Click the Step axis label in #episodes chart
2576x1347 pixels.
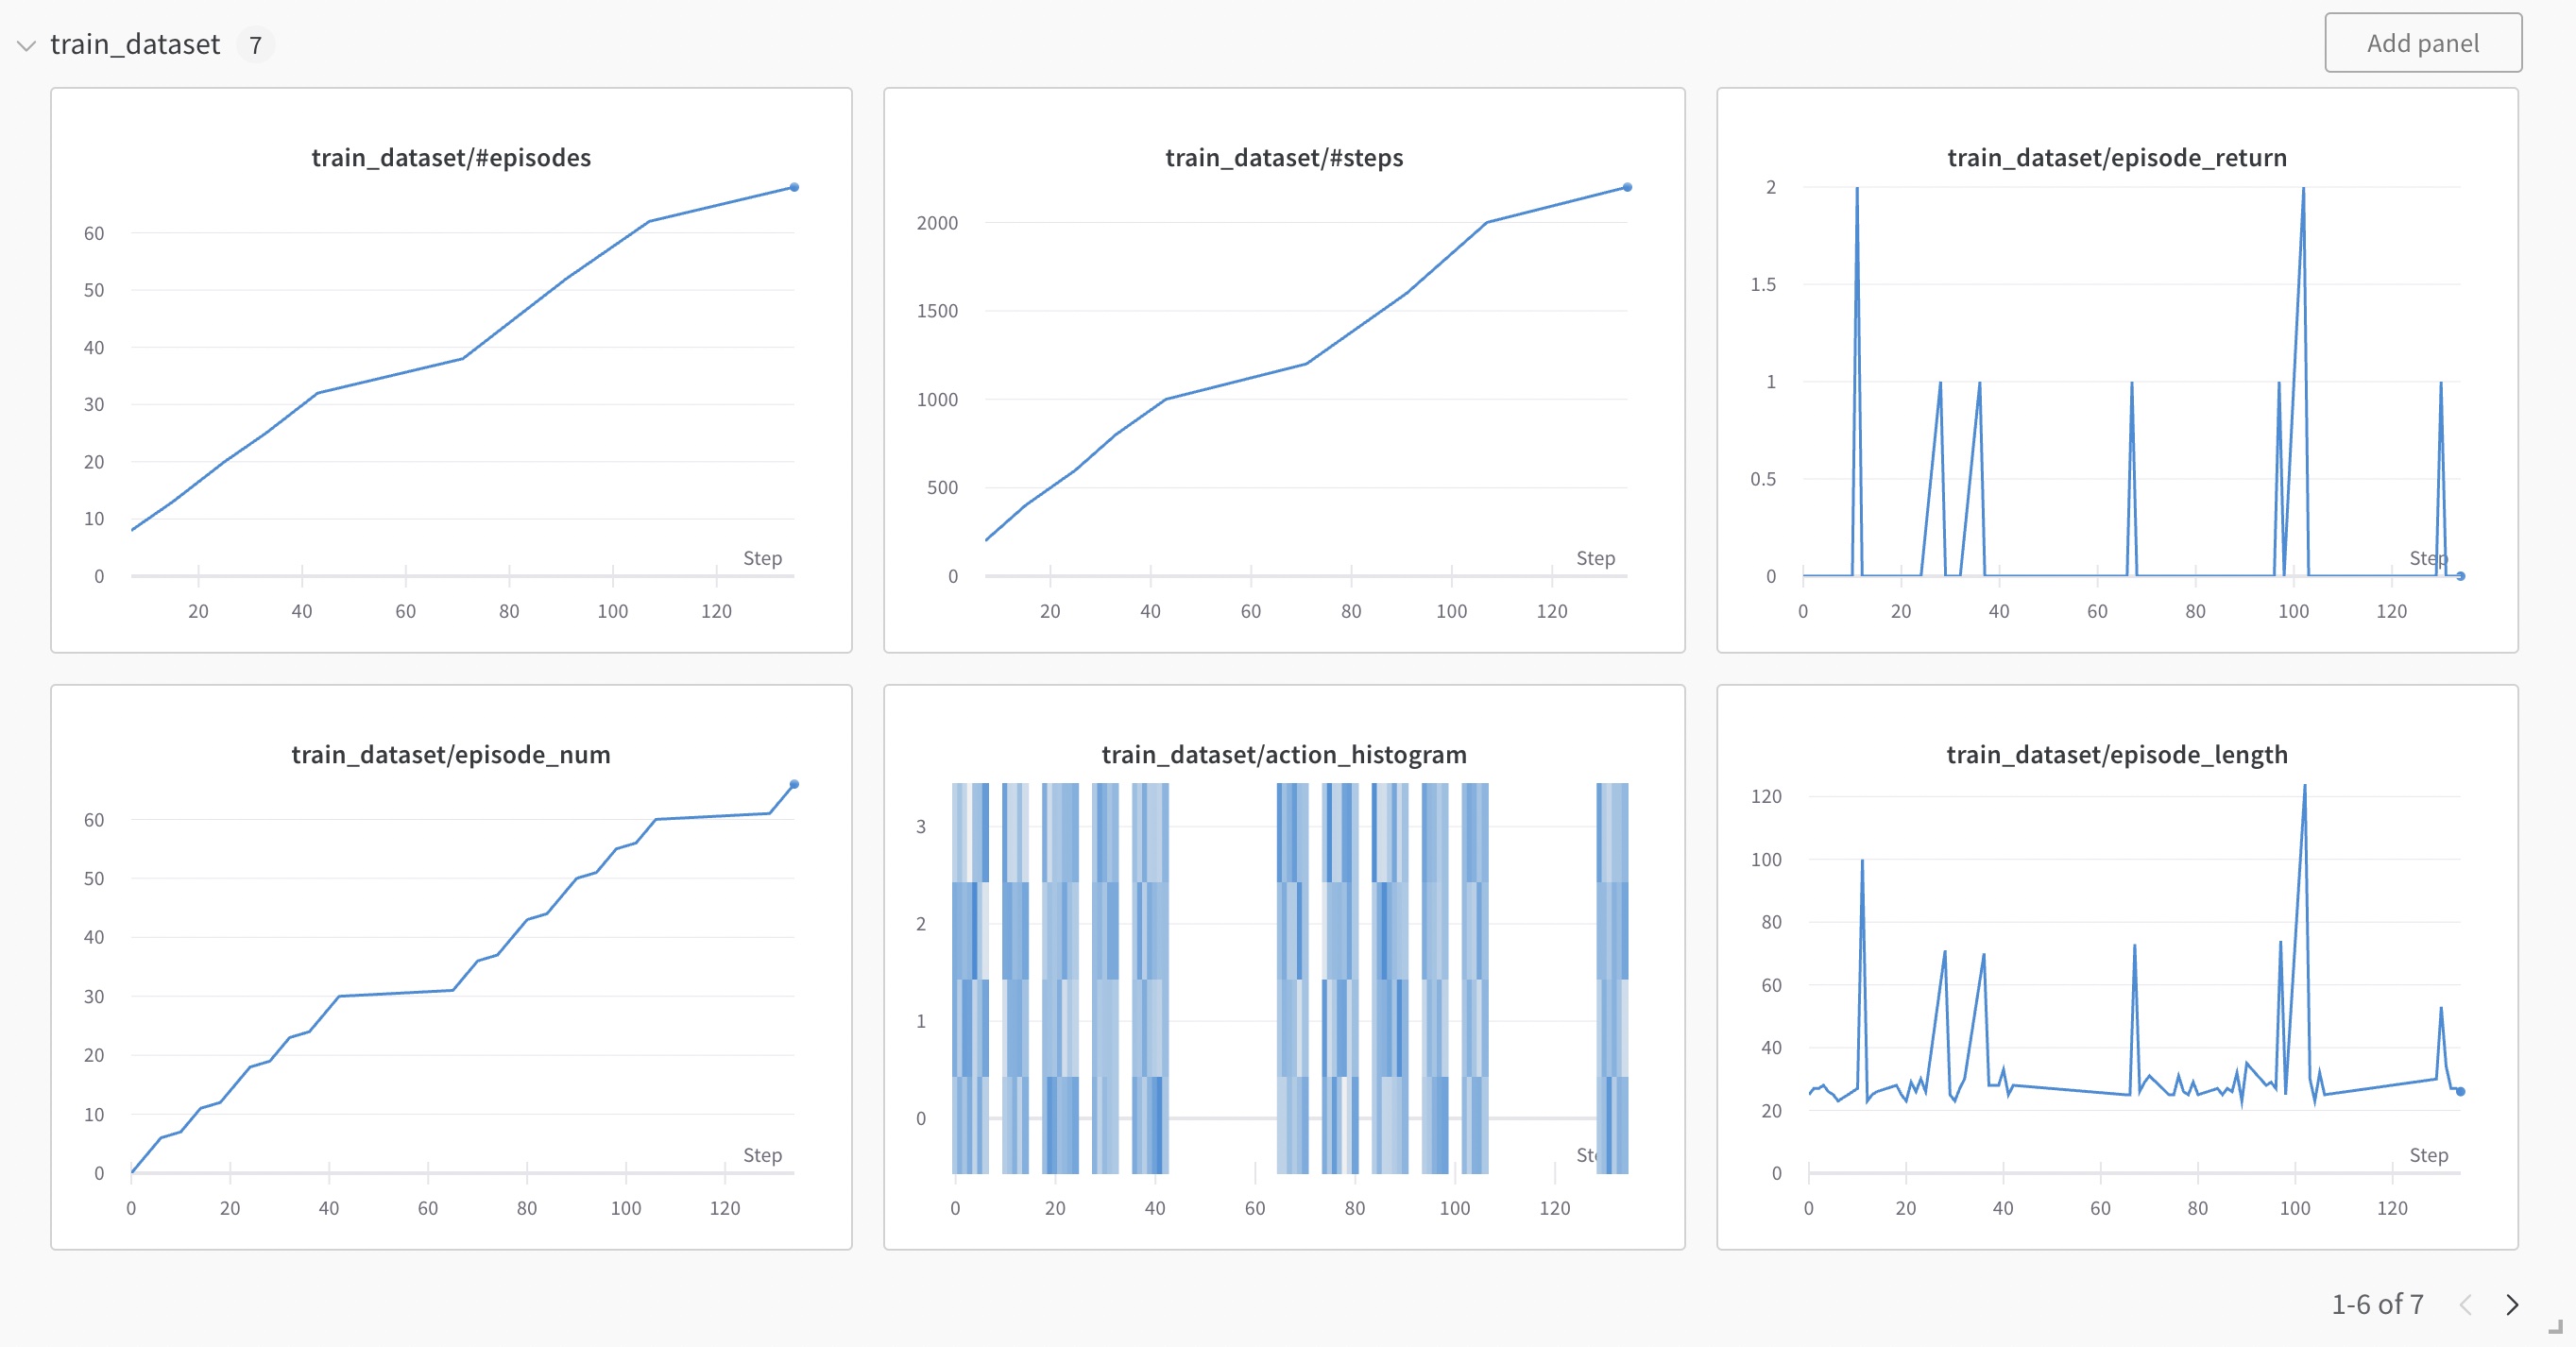point(762,558)
